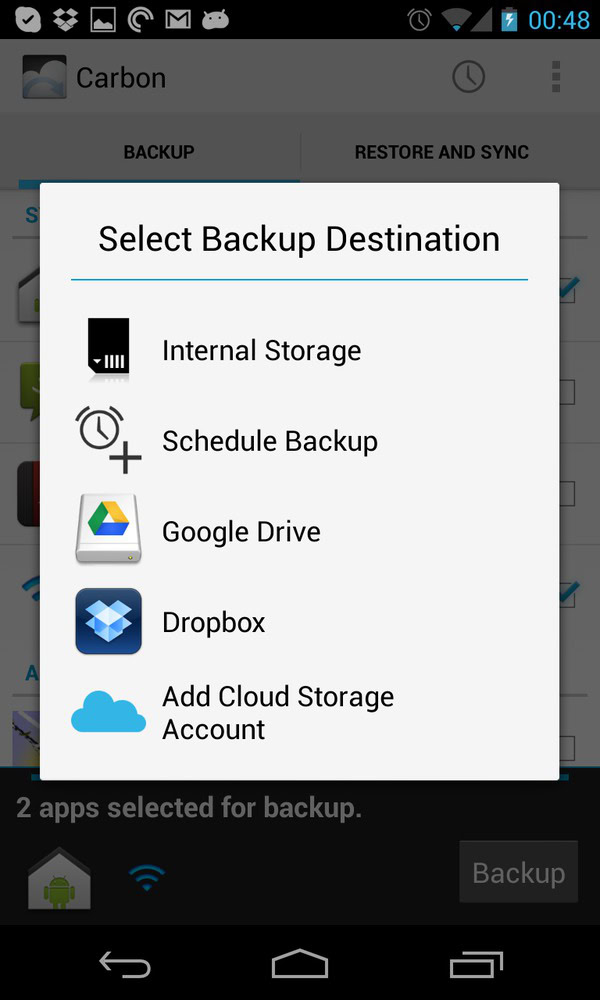Image resolution: width=600 pixels, height=1000 pixels.
Task: Tap the Schedule Backup clock icon
Action: [x=108, y=440]
